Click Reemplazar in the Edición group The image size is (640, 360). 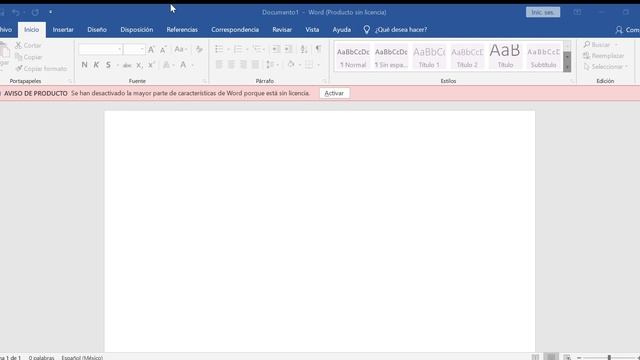point(604,56)
